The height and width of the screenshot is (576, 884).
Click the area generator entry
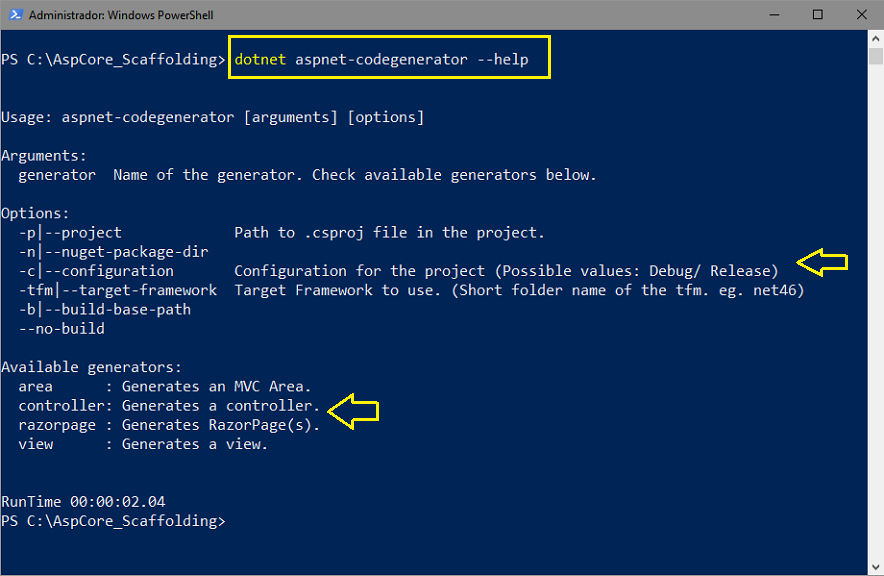coord(165,387)
